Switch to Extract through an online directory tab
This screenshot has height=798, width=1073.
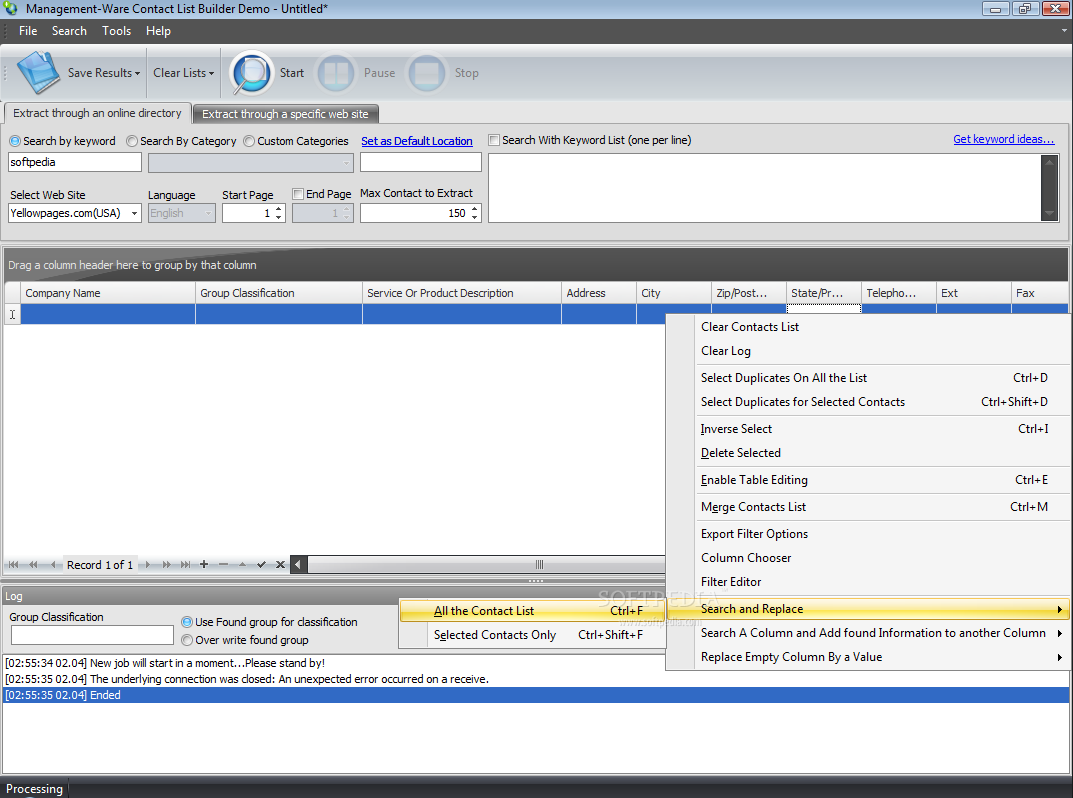pos(97,113)
